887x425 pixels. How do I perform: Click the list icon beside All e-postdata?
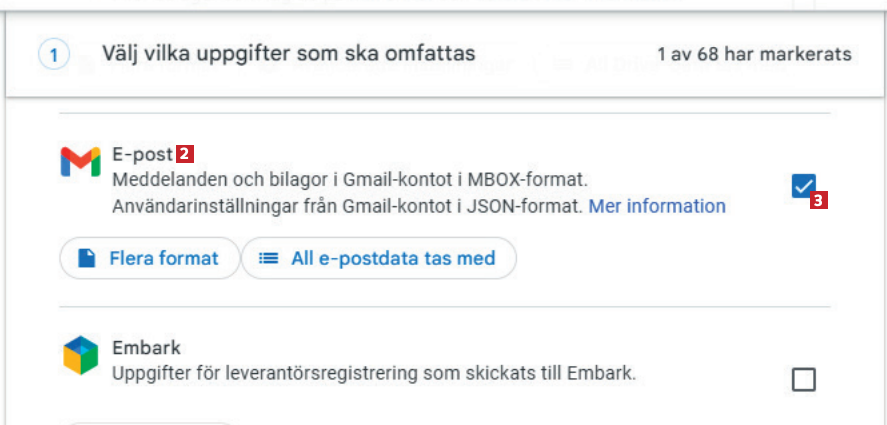[x=268, y=259]
